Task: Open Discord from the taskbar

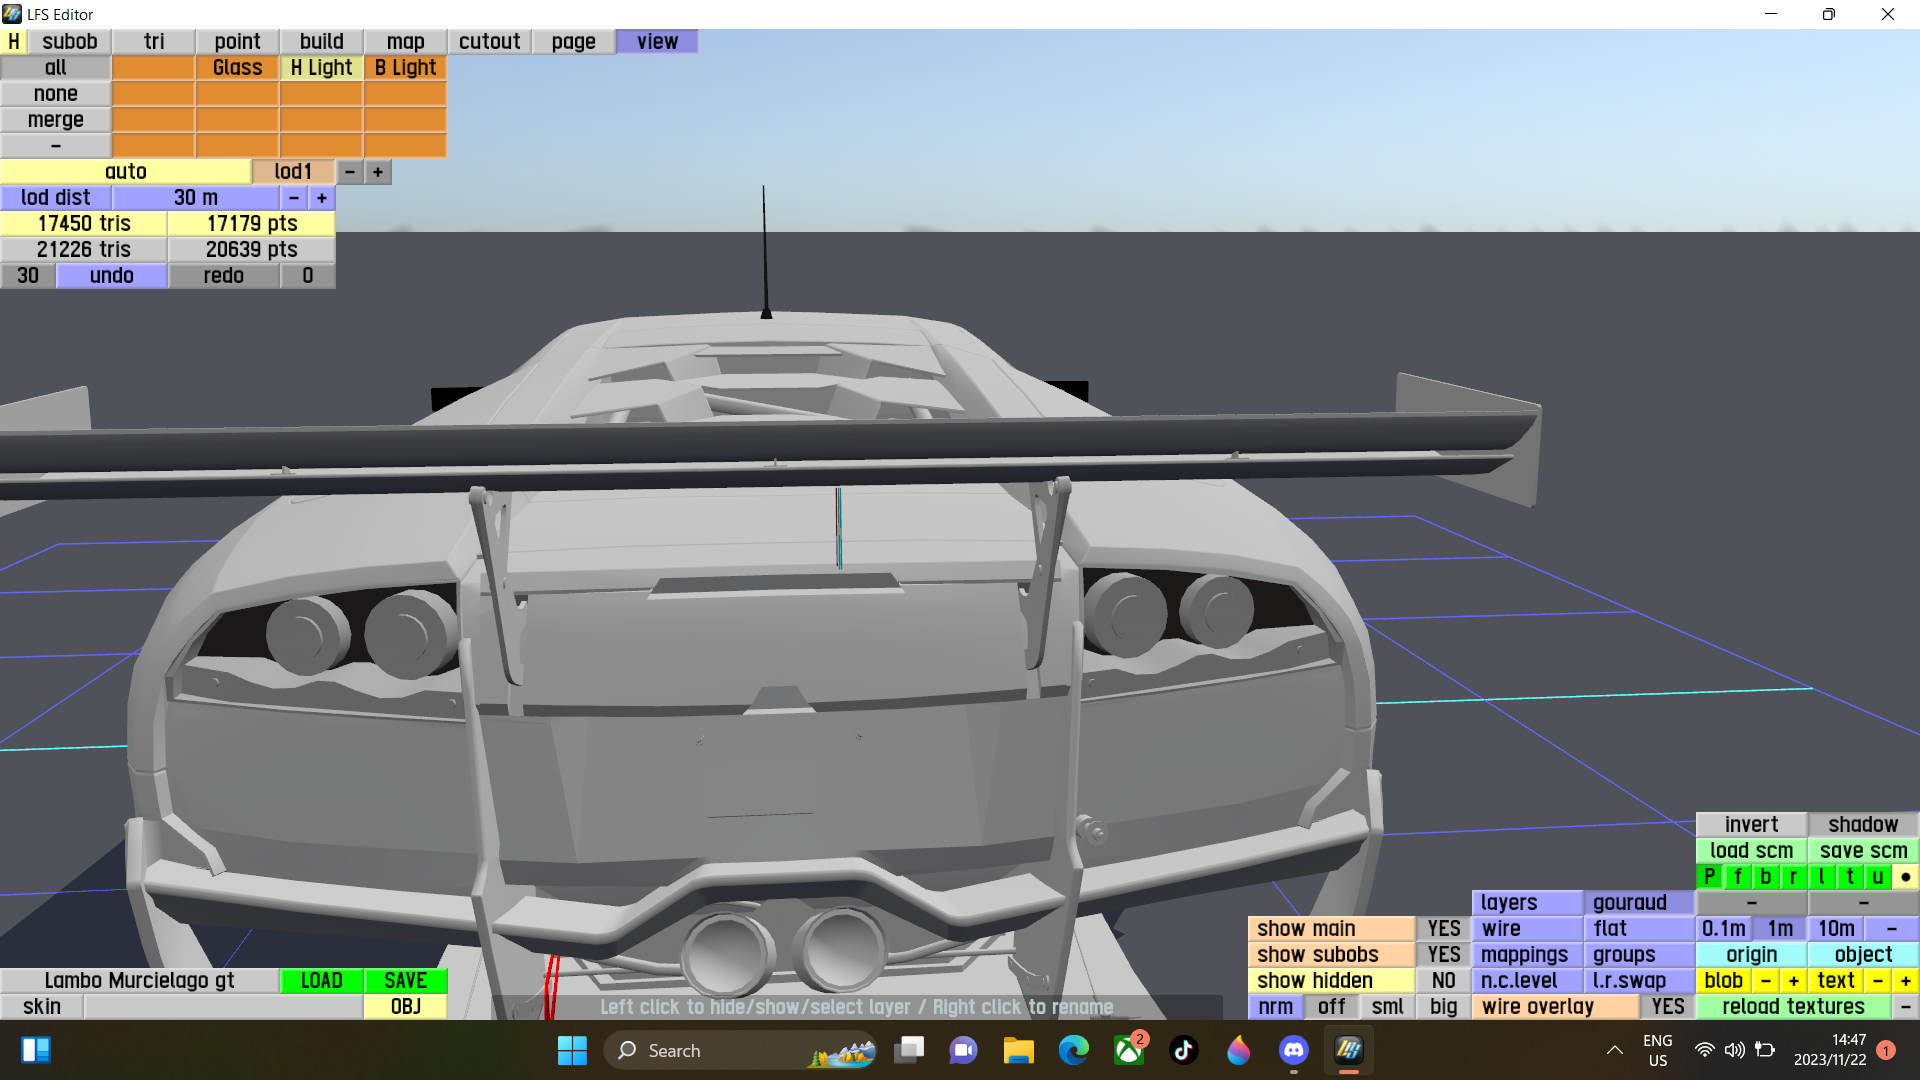Action: (x=1293, y=1050)
